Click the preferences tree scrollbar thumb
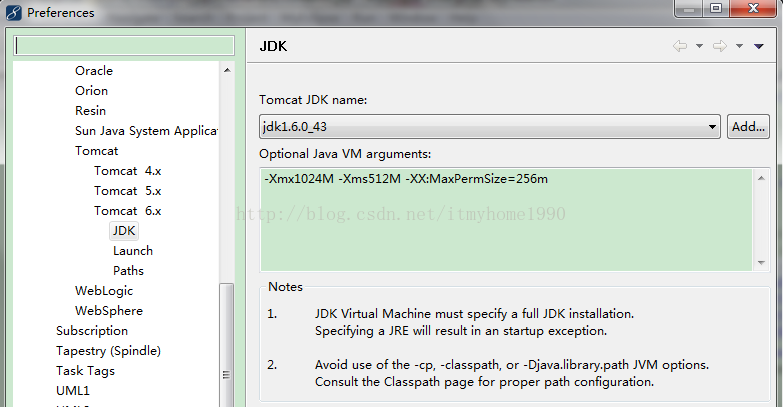 click(226, 345)
